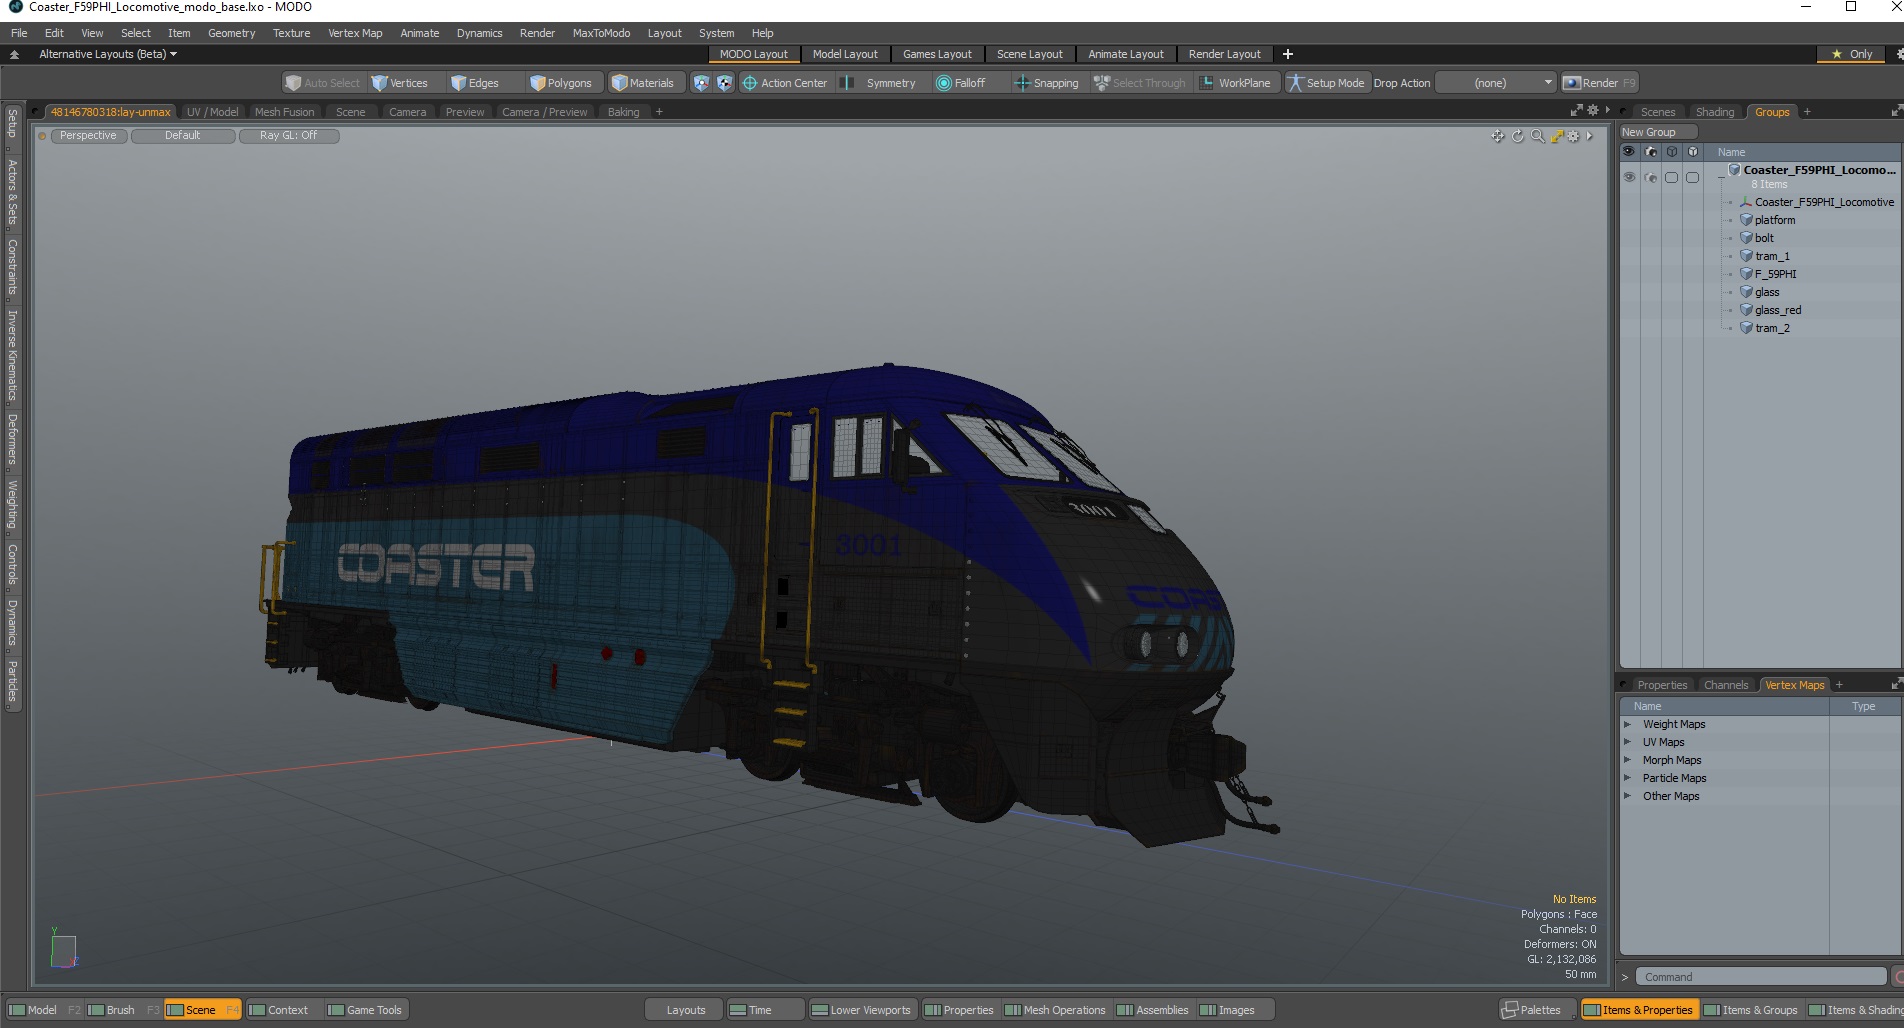Open the Deformers side tab
This screenshot has height=1028, width=1904.
[13, 439]
